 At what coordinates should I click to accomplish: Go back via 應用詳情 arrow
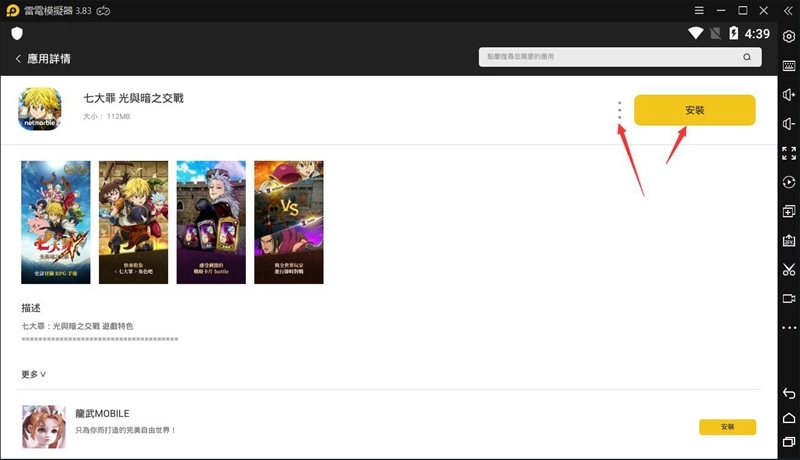pos(18,59)
